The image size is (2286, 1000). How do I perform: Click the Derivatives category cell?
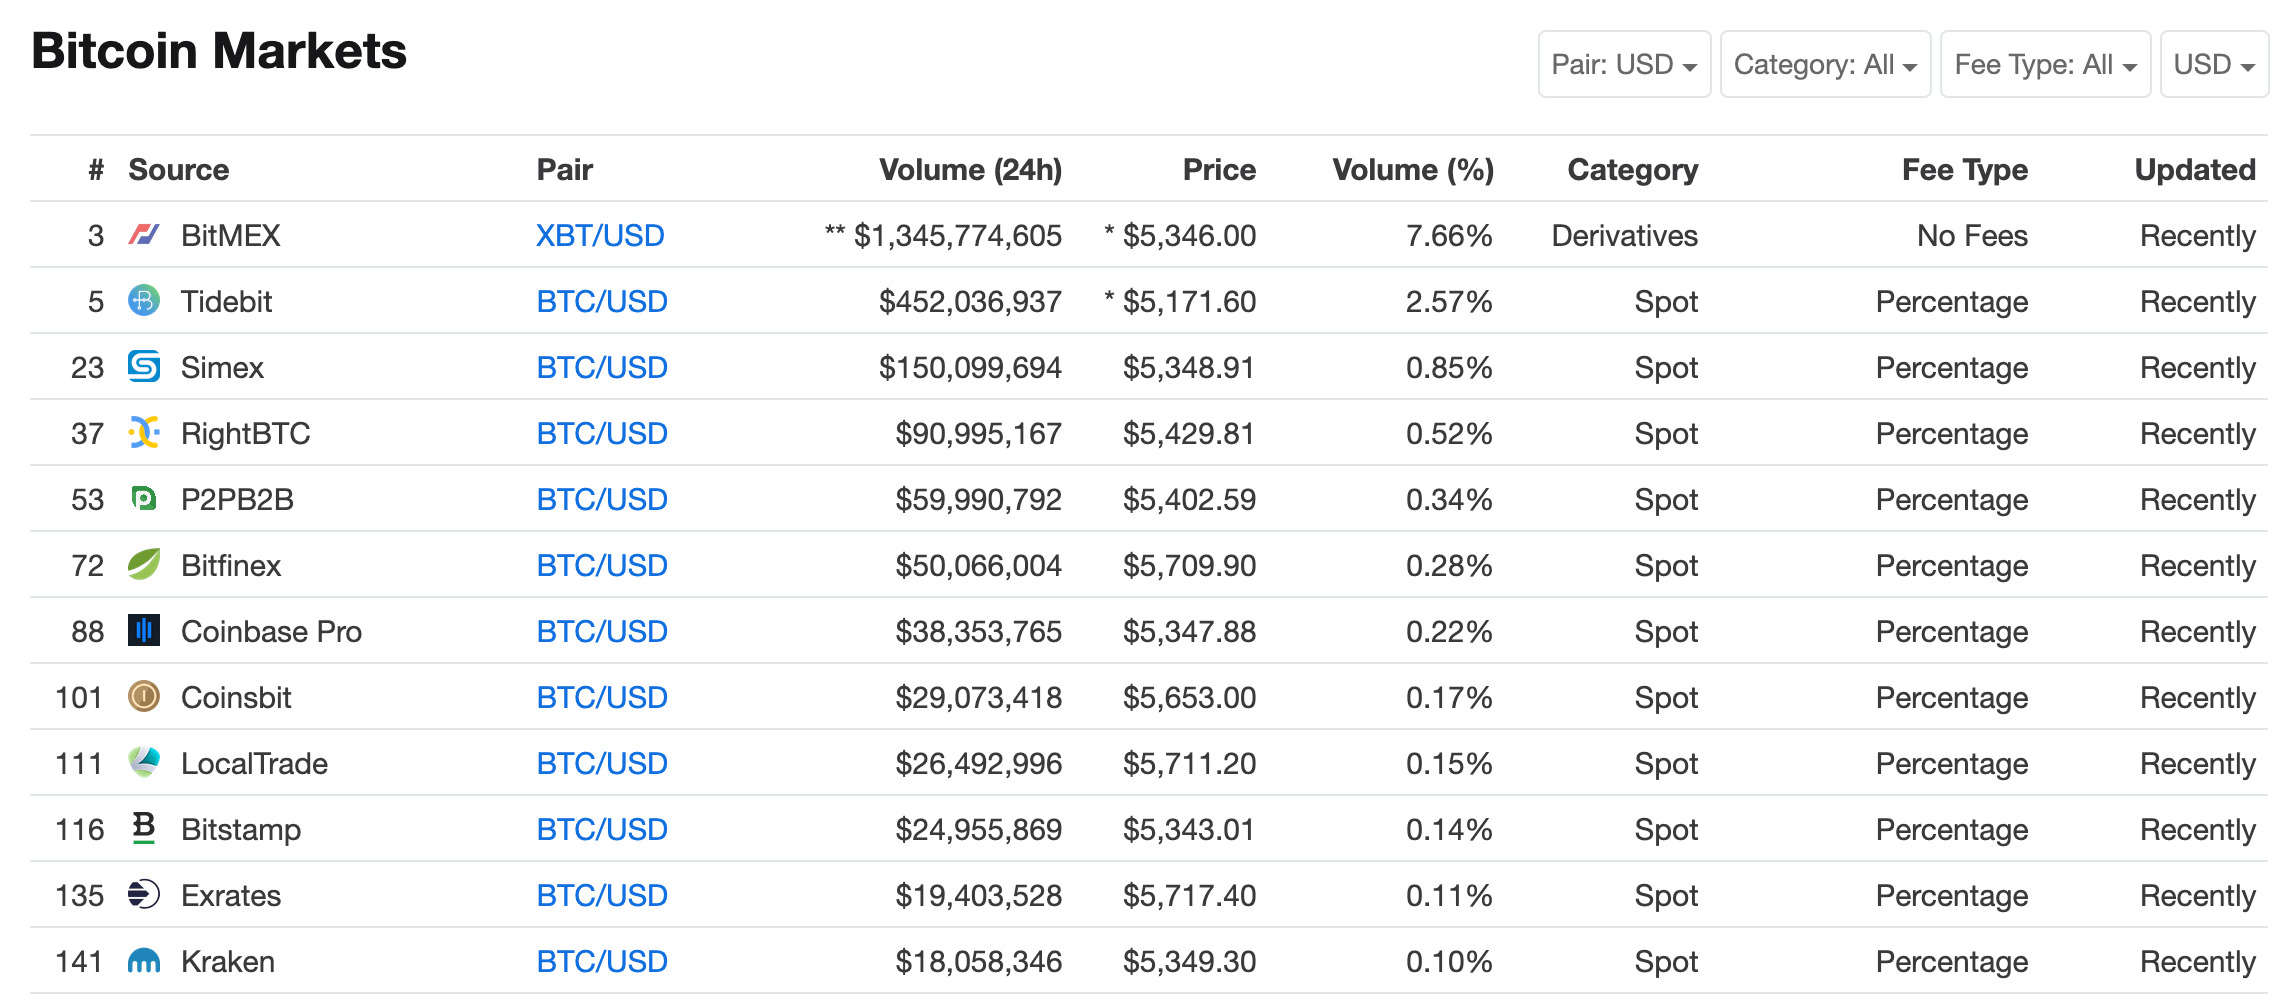[x=1625, y=235]
